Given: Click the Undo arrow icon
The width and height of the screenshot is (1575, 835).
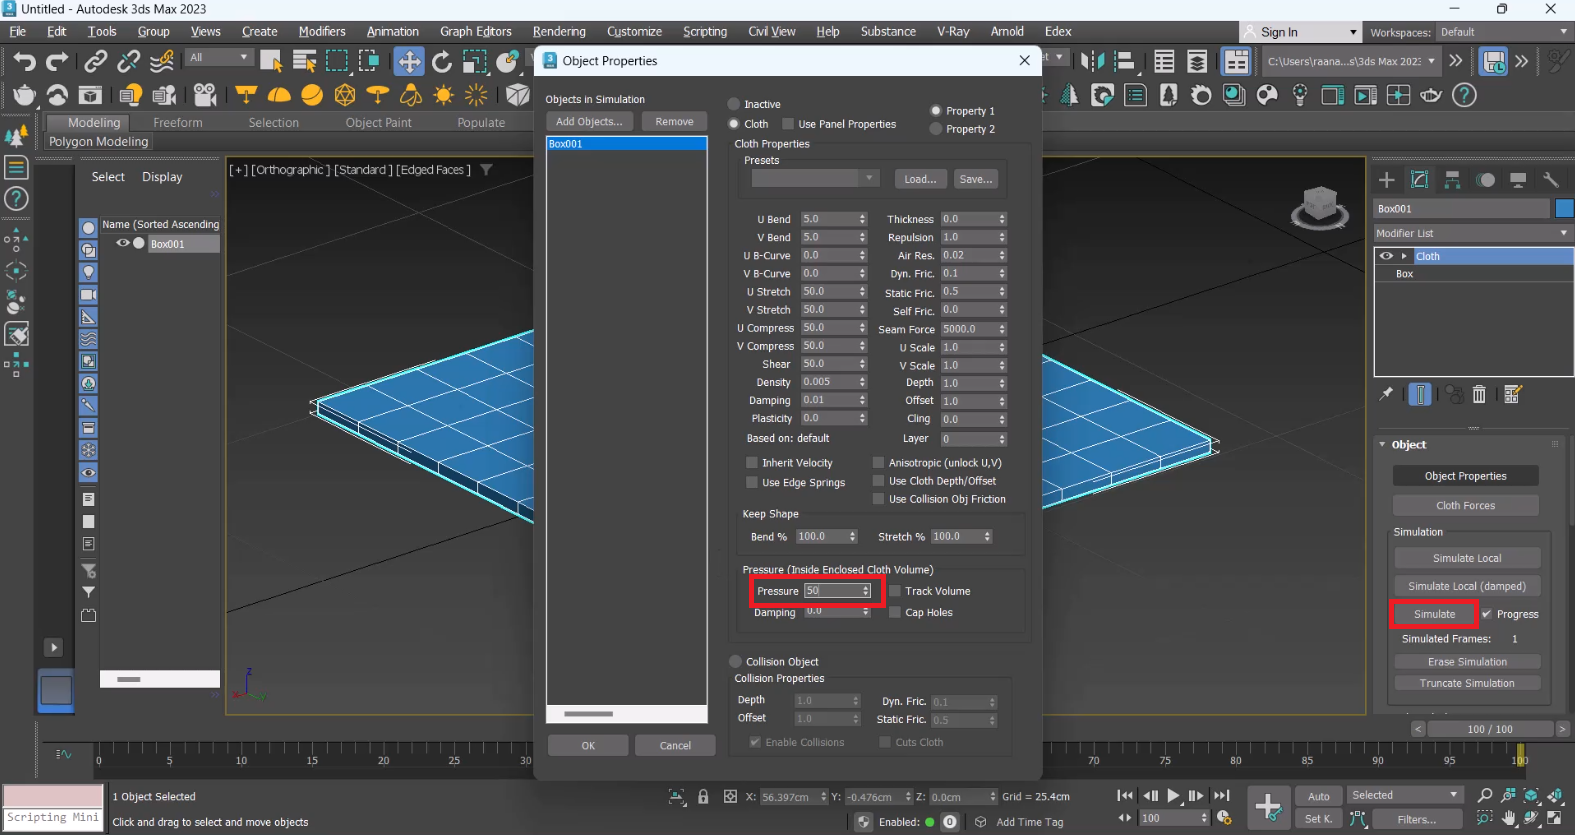Looking at the screenshot, I should tap(24, 62).
